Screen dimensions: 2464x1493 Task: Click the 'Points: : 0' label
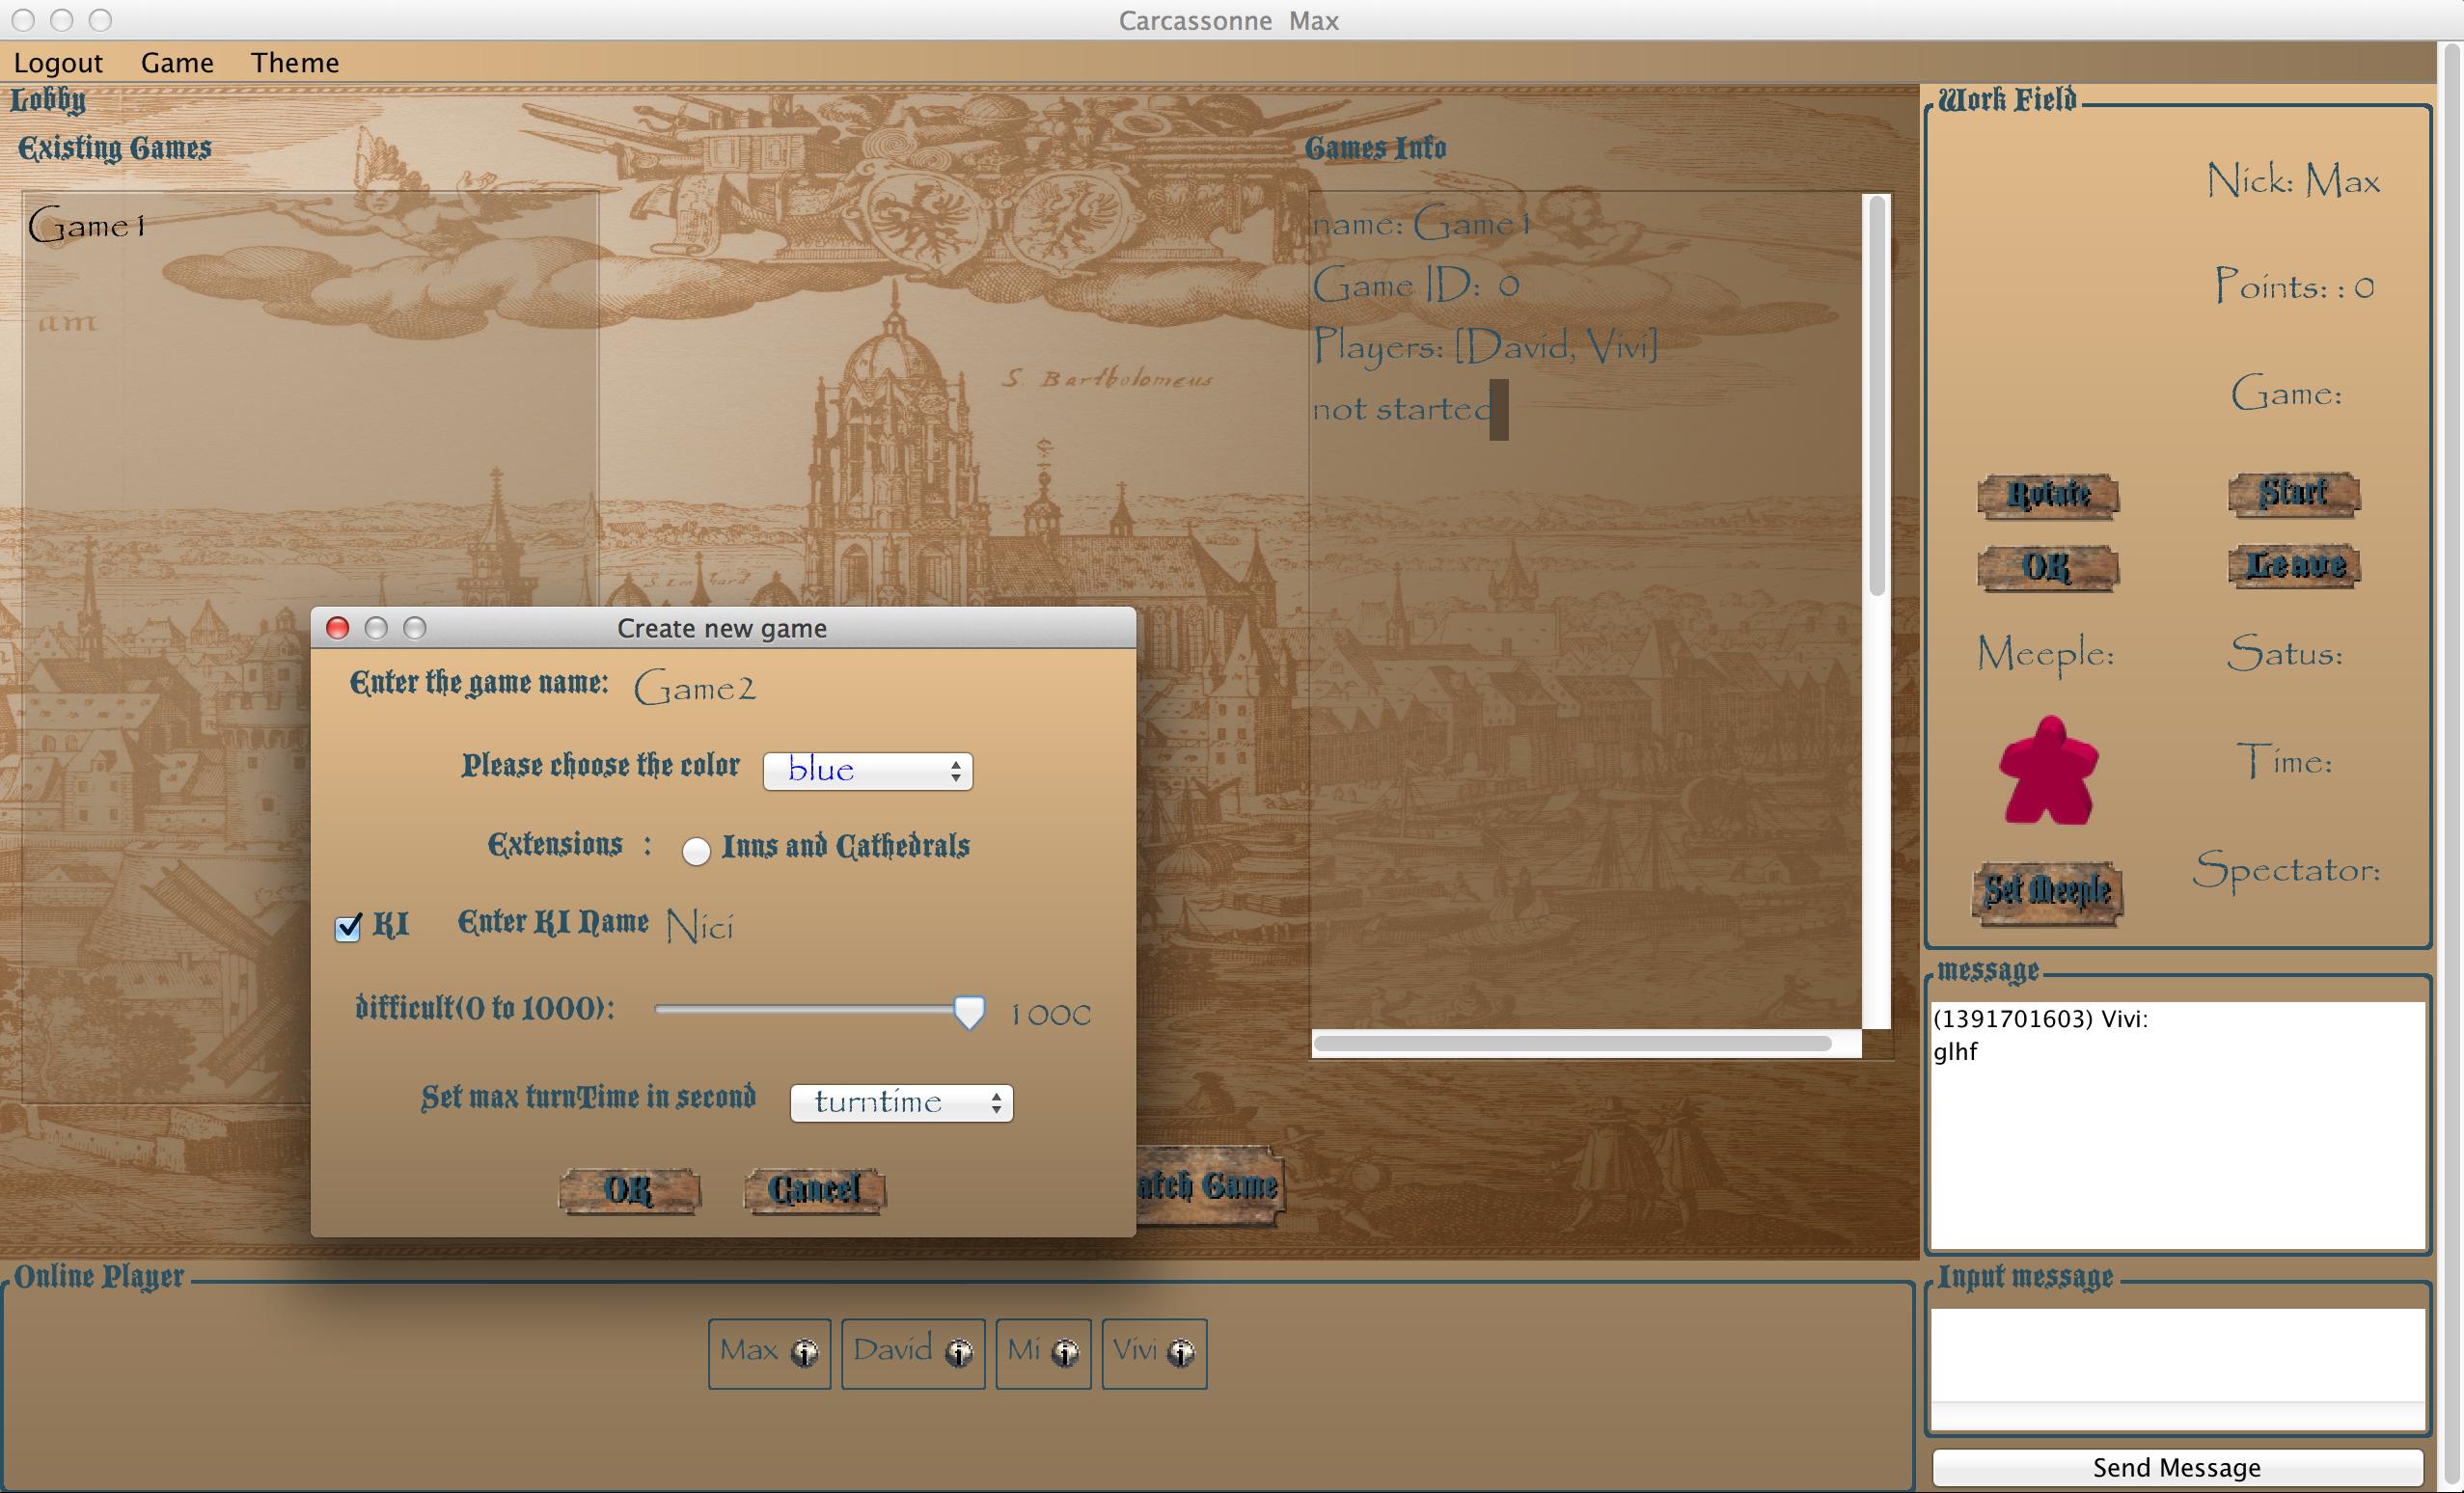(x=2294, y=287)
